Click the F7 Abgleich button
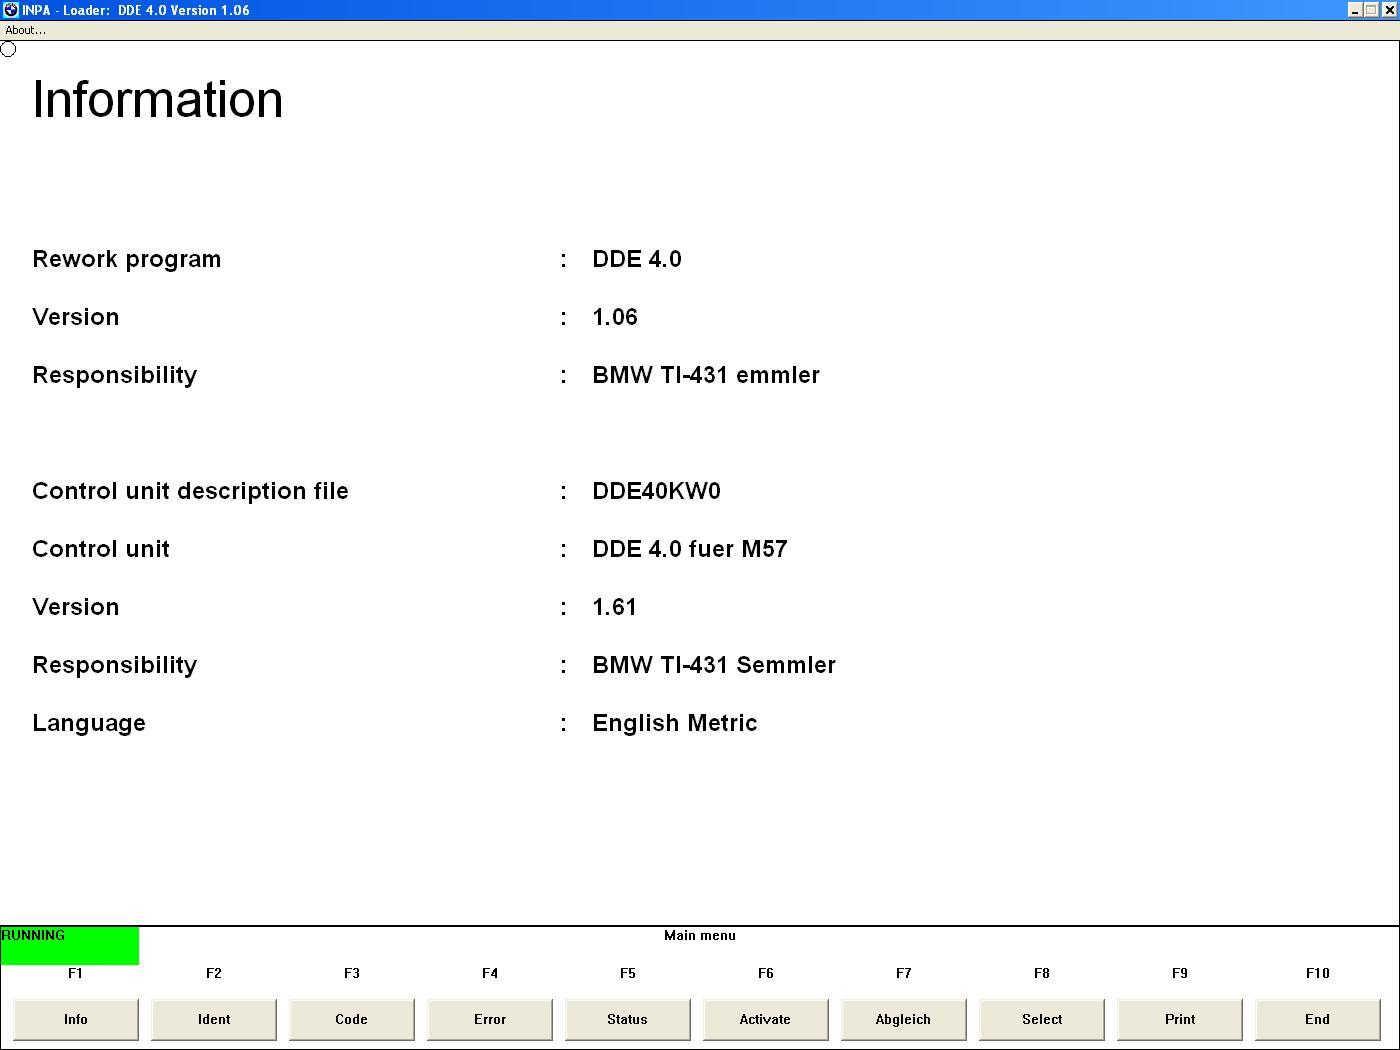Image resolution: width=1400 pixels, height=1050 pixels. point(904,1019)
